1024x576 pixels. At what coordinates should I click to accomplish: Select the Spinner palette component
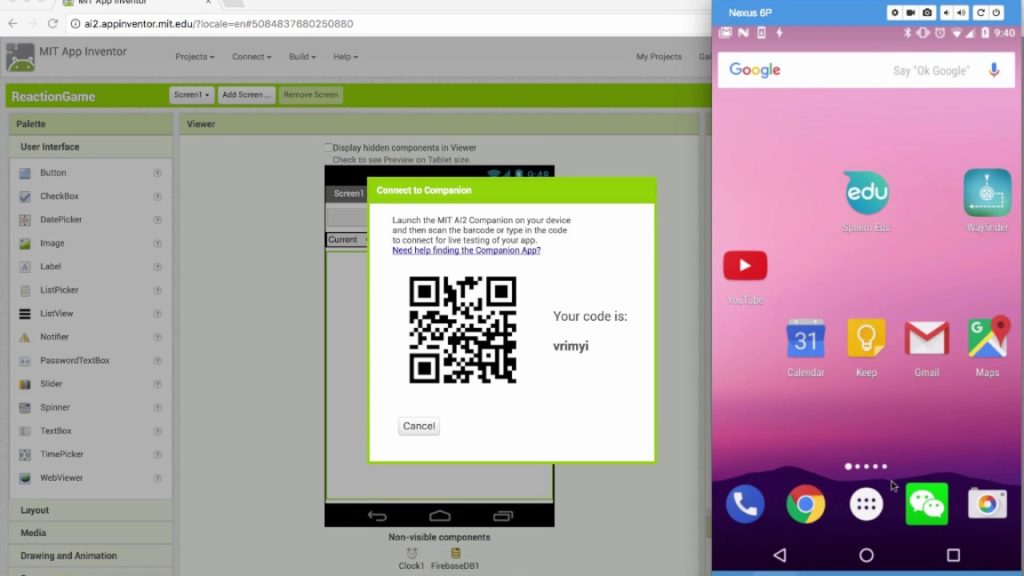pyautogui.click(x=55, y=408)
